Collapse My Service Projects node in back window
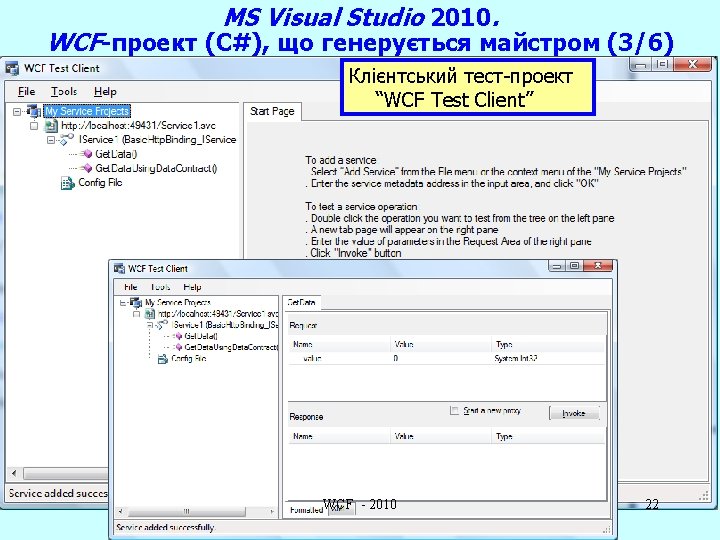720x540 pixels. point(17,112)
